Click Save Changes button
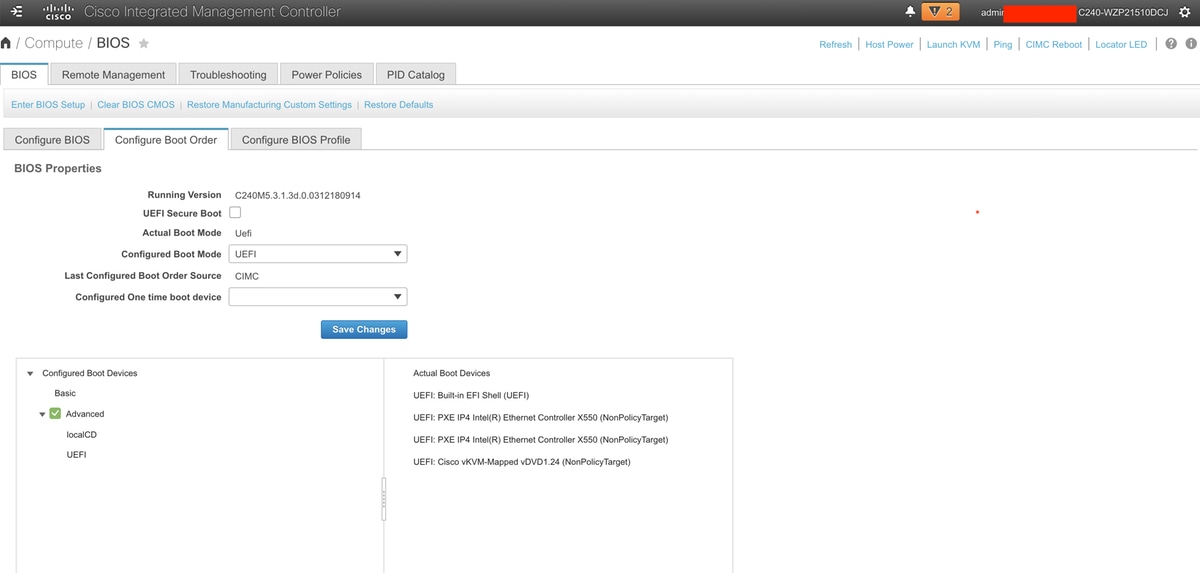This screenshot has height=573, width=1200. (364, 329)
